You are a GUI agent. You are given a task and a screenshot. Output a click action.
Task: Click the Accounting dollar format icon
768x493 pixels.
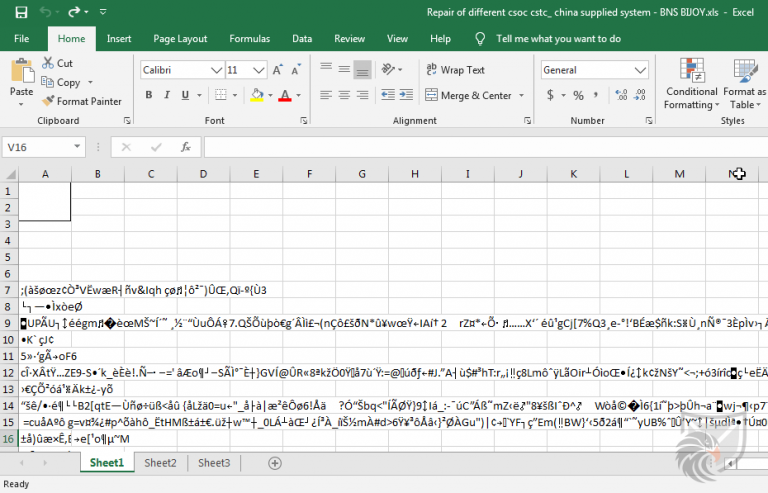[551, 95]
